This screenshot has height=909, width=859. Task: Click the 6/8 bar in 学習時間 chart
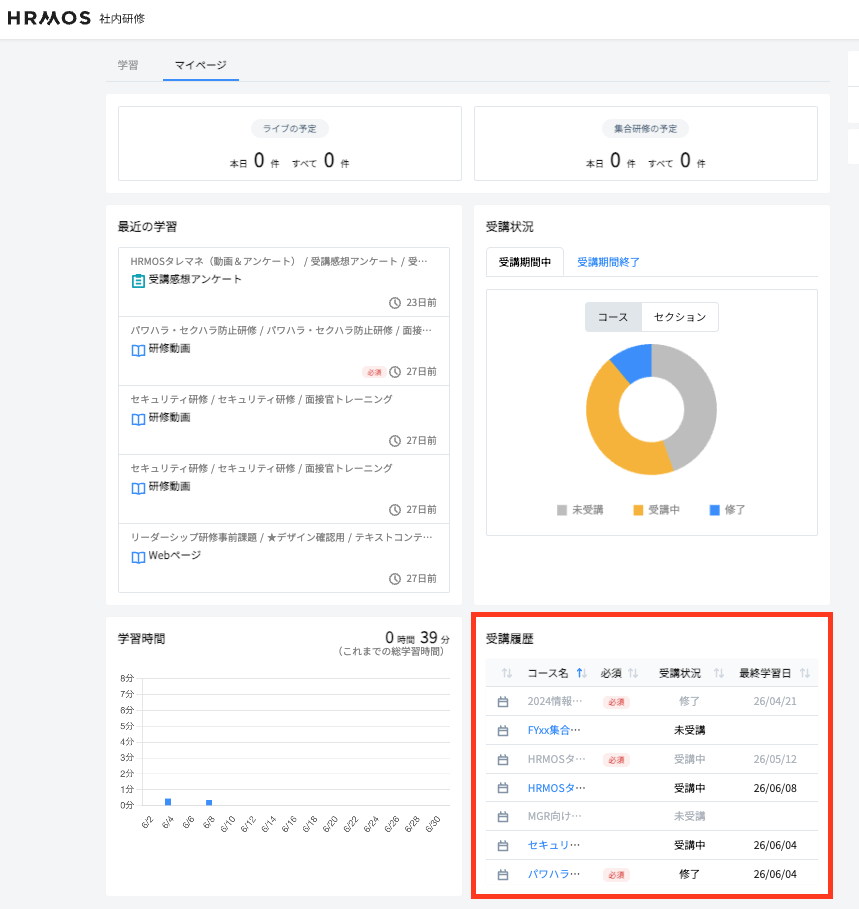[x=209, y=802]
